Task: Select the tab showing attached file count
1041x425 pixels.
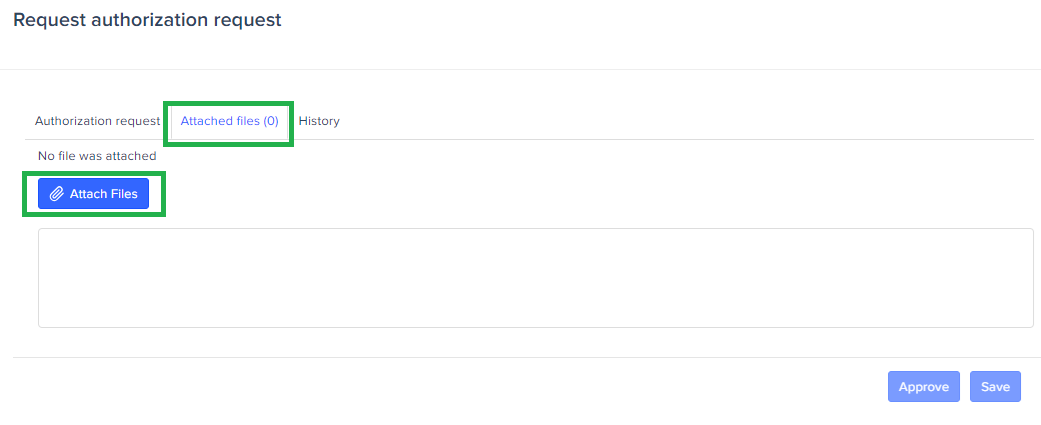Action: [x=229, y=121]
